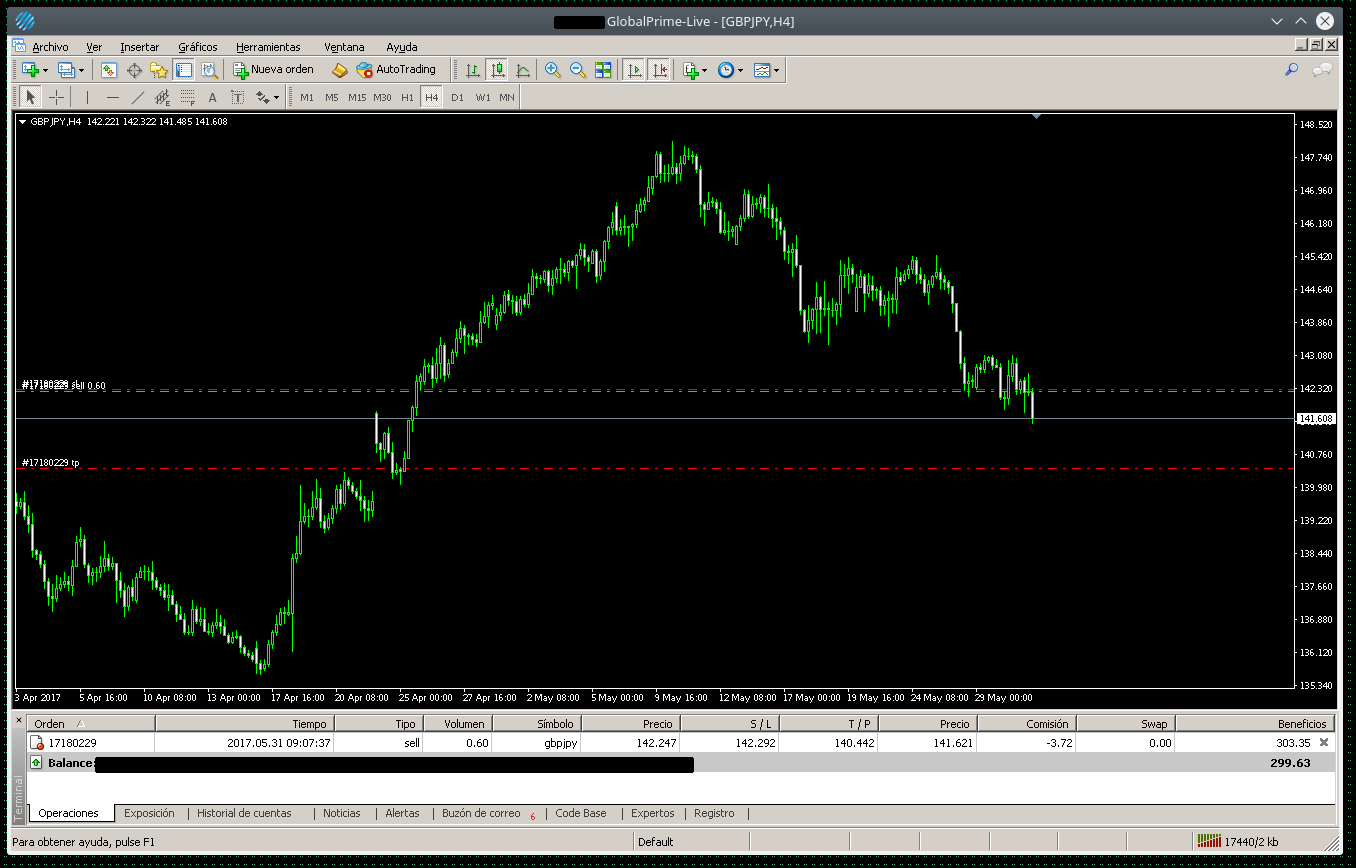Switch timeframe to MN
Viewport: 1356px width, 868px height.
click(x=507, y=97)
